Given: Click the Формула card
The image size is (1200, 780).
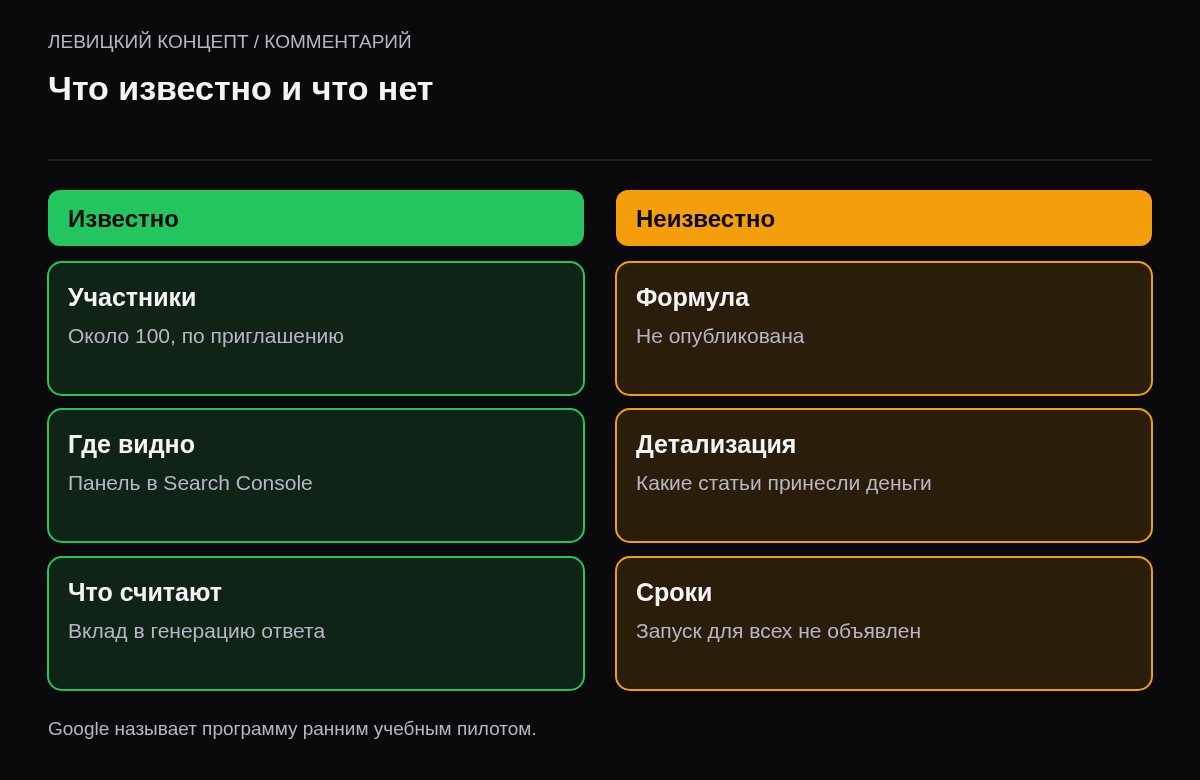Looking at the screenshot, I should [x=884, y=328].
